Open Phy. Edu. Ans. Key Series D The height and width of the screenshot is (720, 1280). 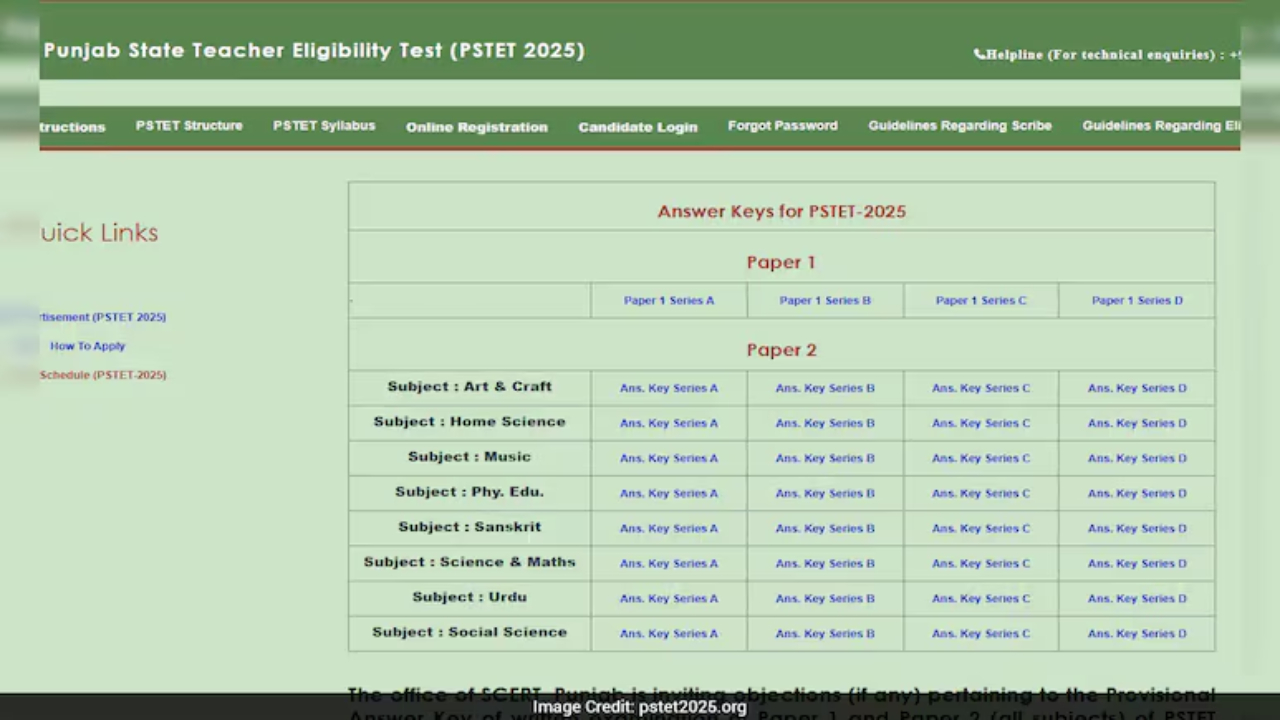(x=1136, y=492)
